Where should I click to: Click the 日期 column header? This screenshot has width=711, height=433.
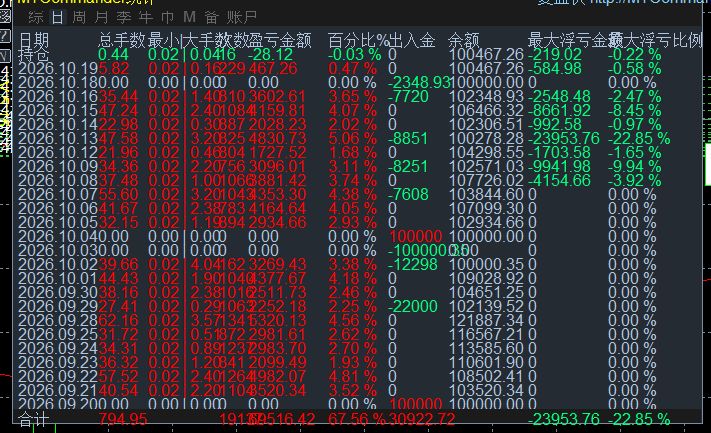click(x=34, y=41)
